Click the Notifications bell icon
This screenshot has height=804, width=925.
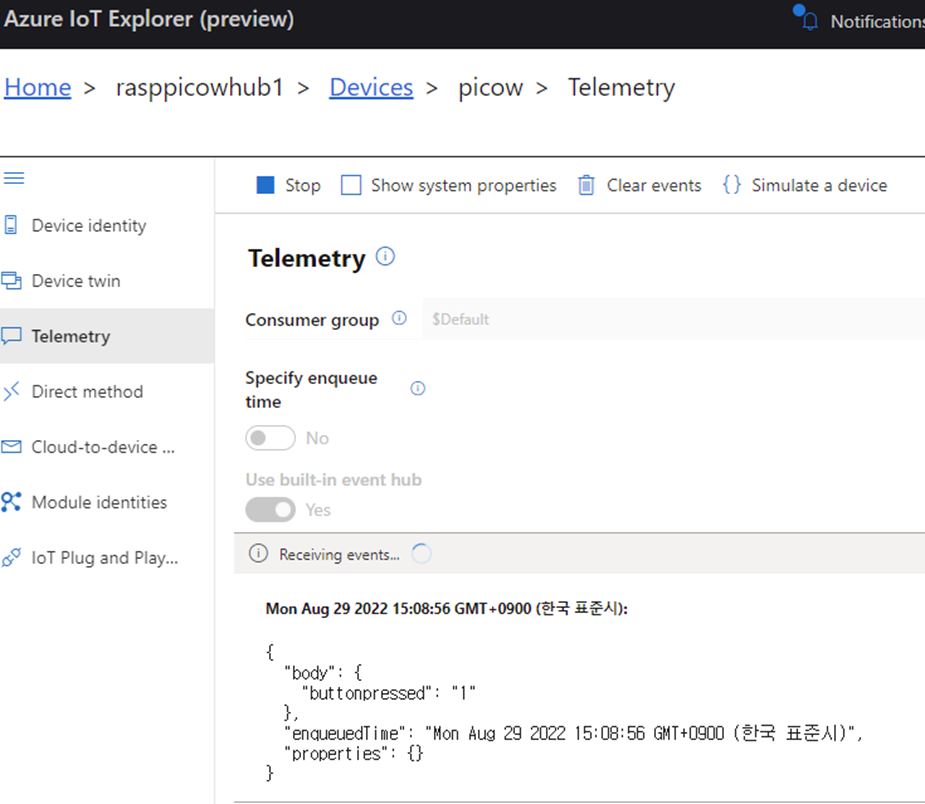(x=809, y=21)
